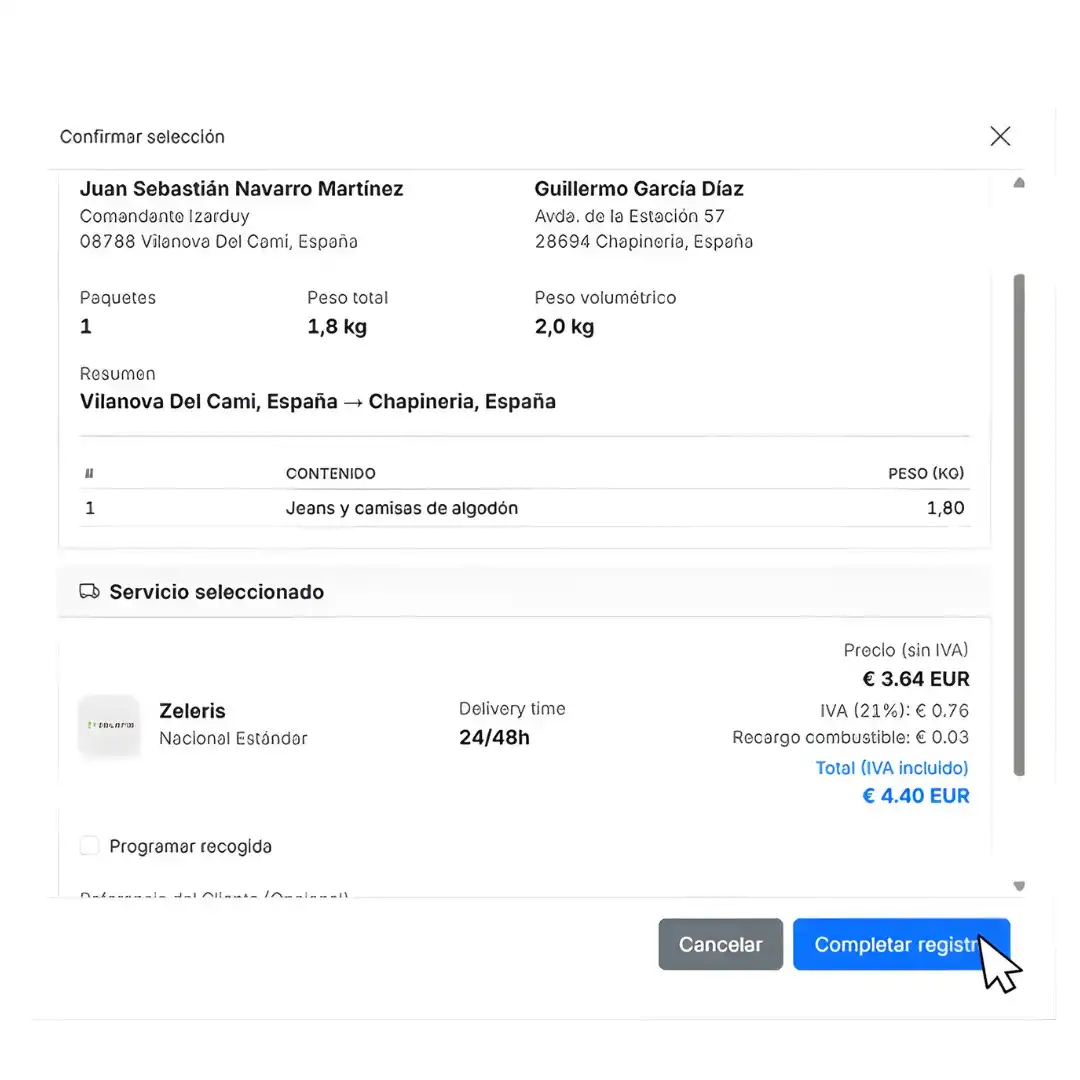1080x1080 pixels.
Task: Click the scrollbar down arrow
Action: coord(1019,885)
